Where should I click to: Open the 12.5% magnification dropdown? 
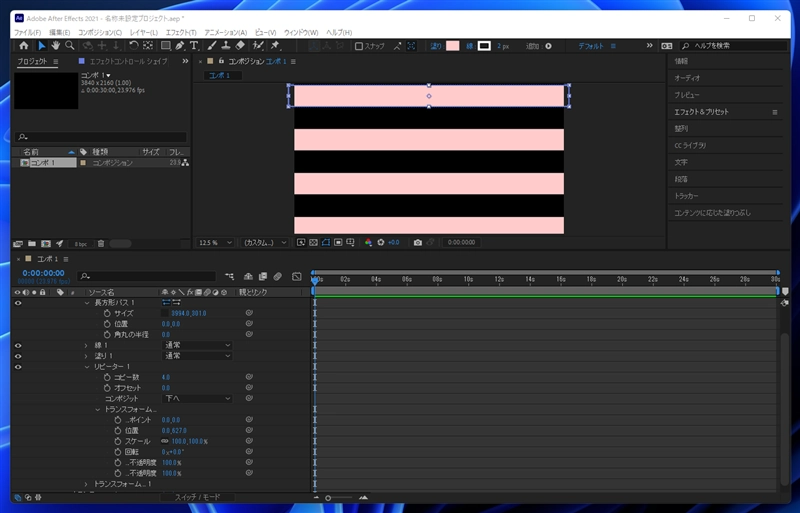click(x=216, y=242)
